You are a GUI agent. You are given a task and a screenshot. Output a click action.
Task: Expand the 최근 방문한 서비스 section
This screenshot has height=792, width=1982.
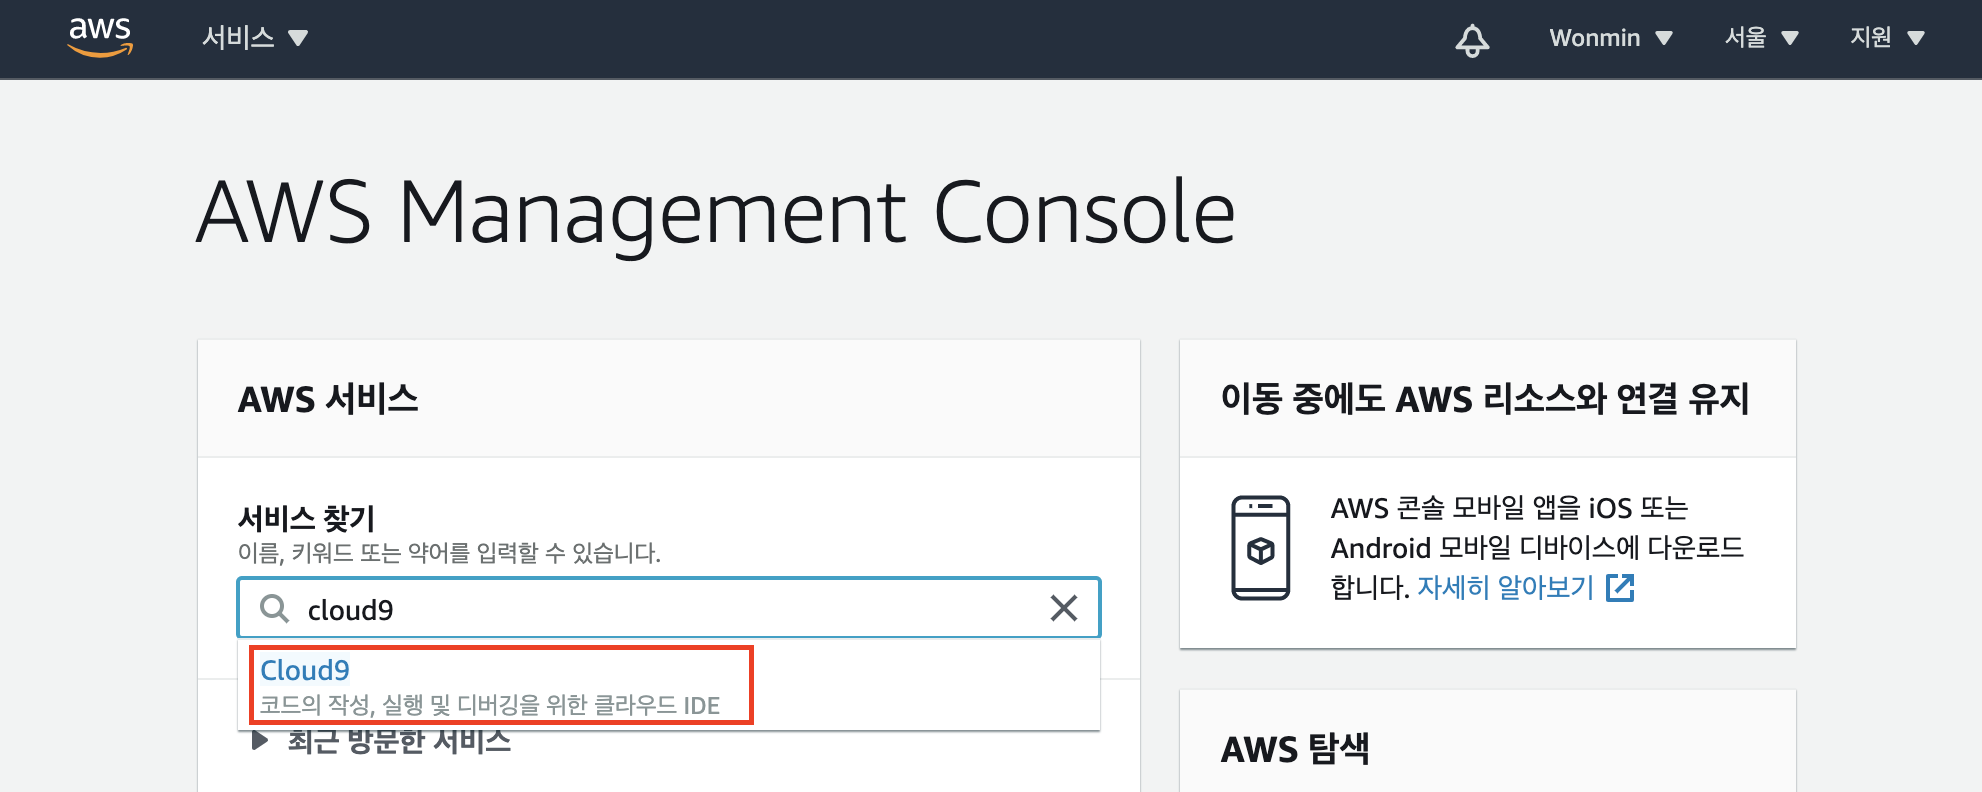coord(381,741)
